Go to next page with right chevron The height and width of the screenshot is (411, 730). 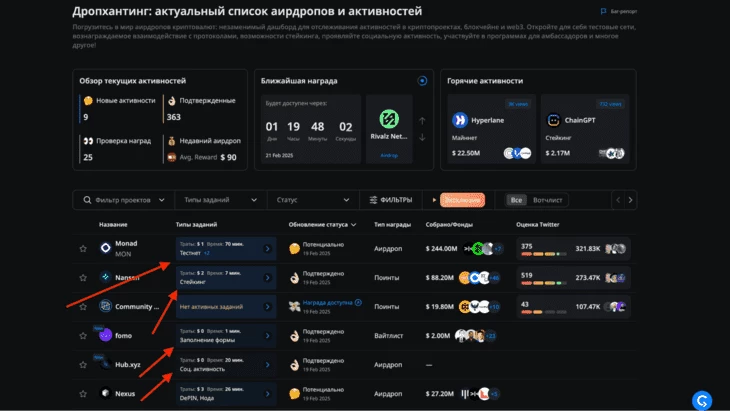630,200
